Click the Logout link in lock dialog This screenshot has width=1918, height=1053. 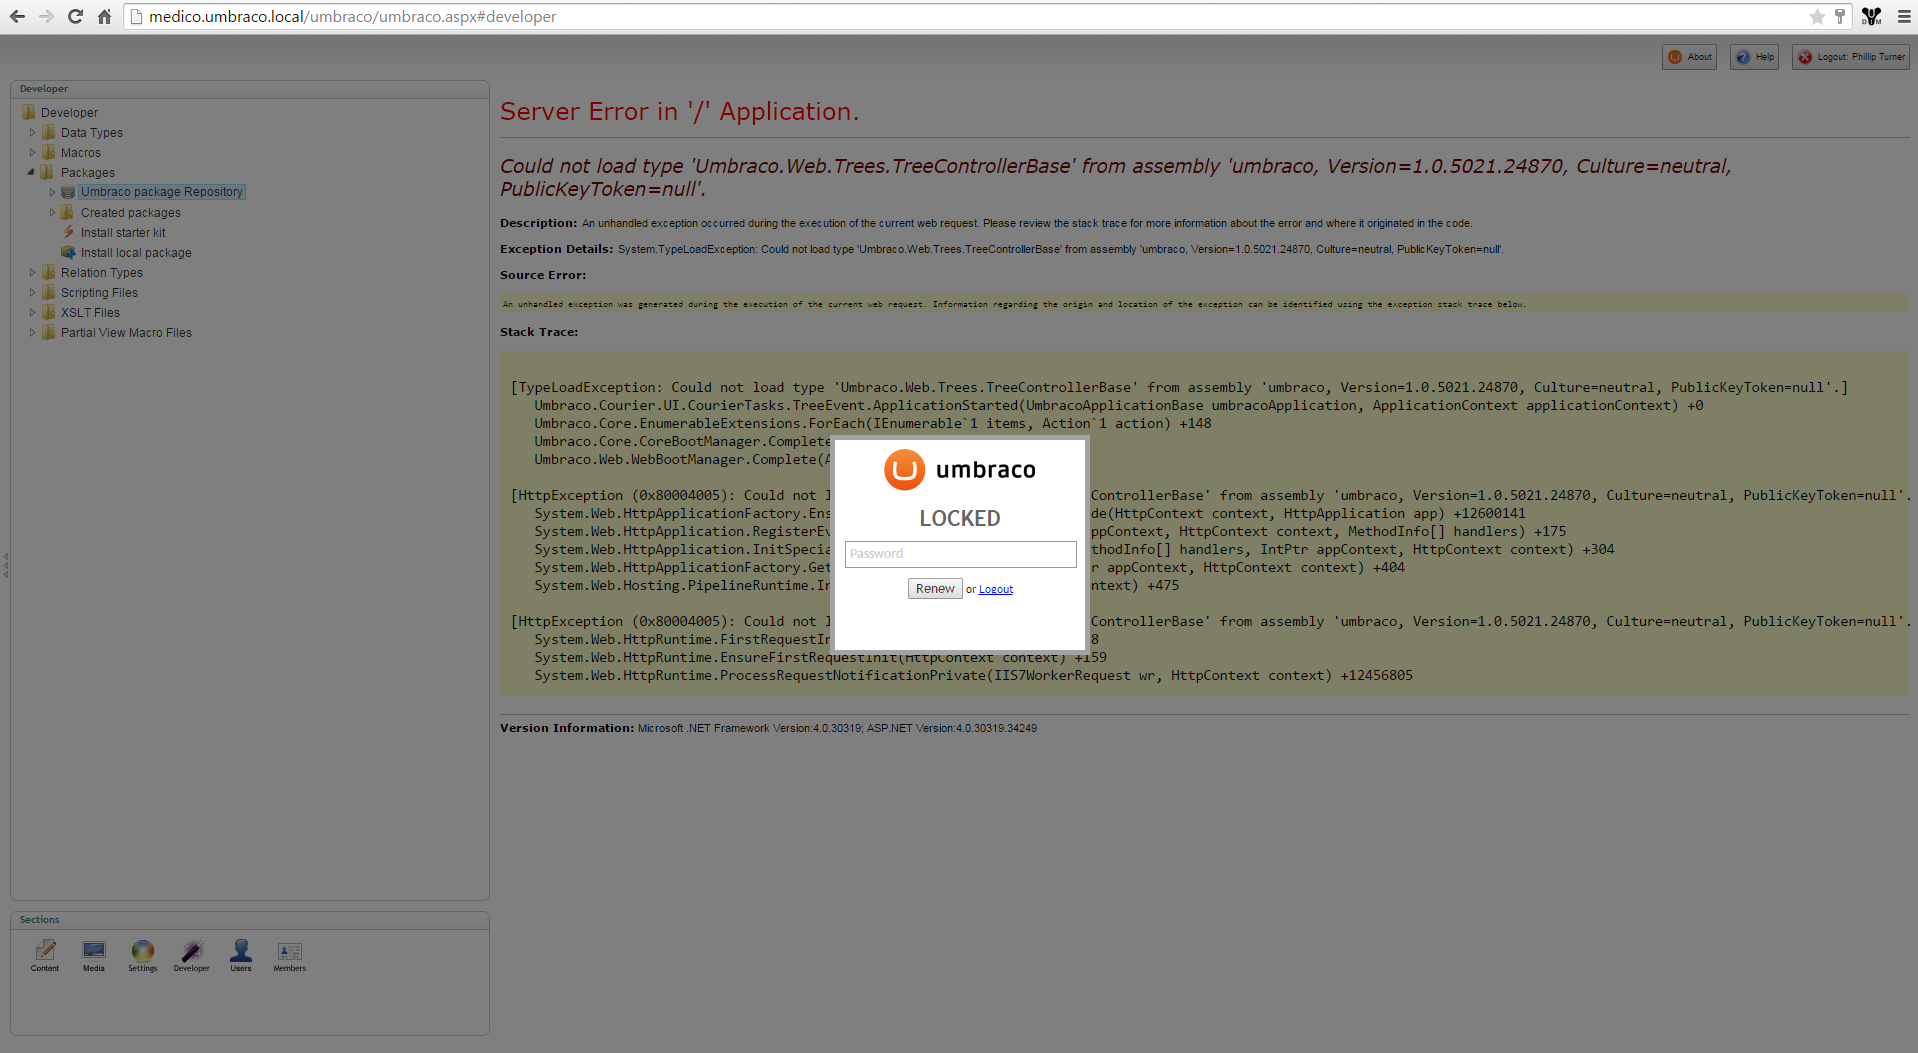(x=996, y=590)
